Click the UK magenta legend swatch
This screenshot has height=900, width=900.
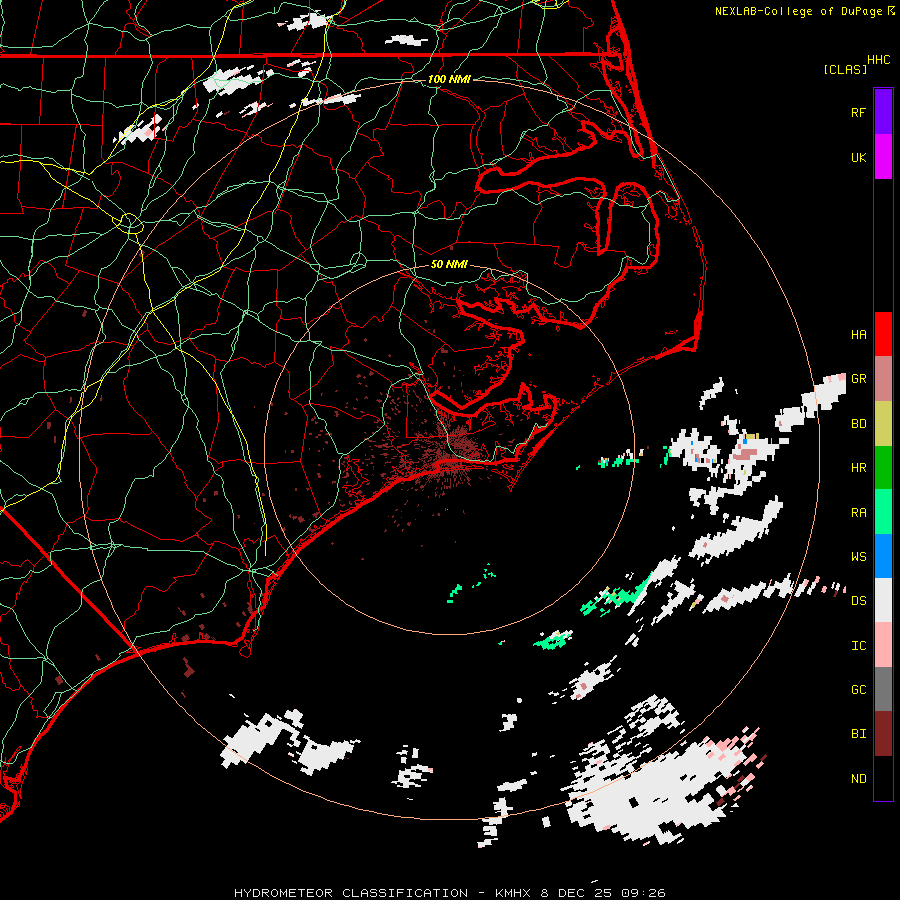[x=883, y=157]
